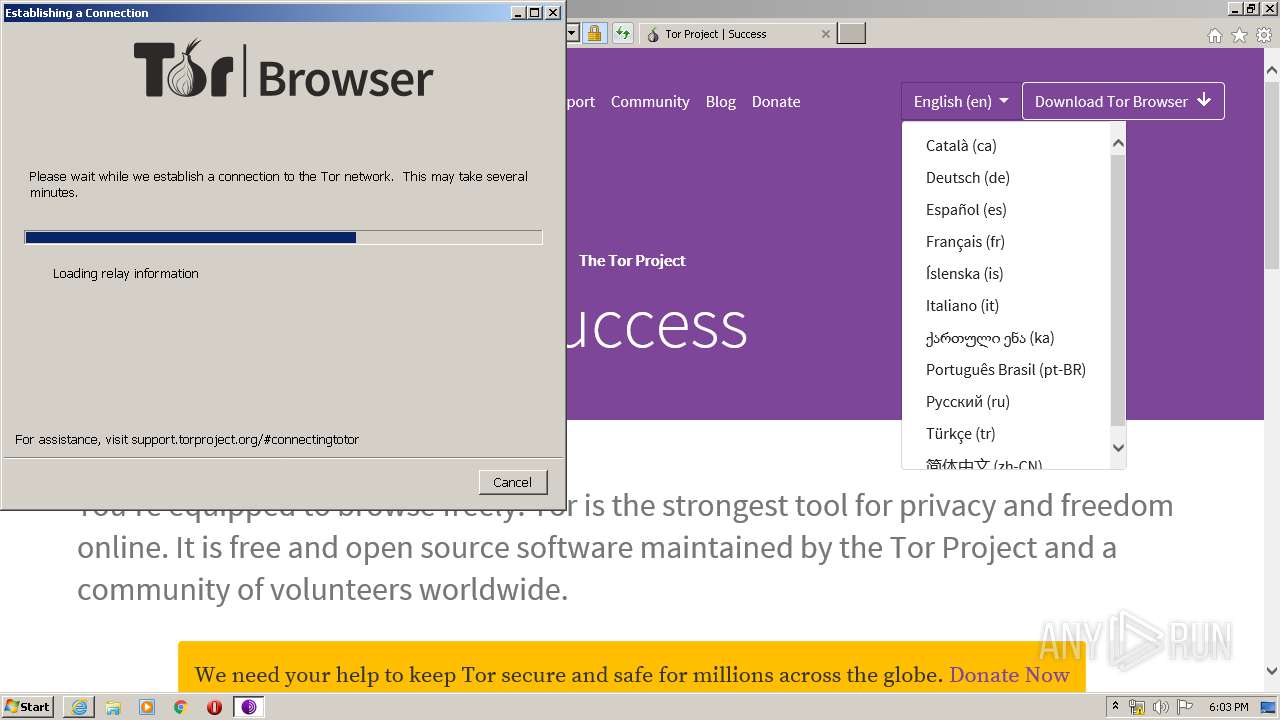Click Internet Explorer taskbar icon
The height and width of the screenshot is (720, 1280).
point(79,707)
